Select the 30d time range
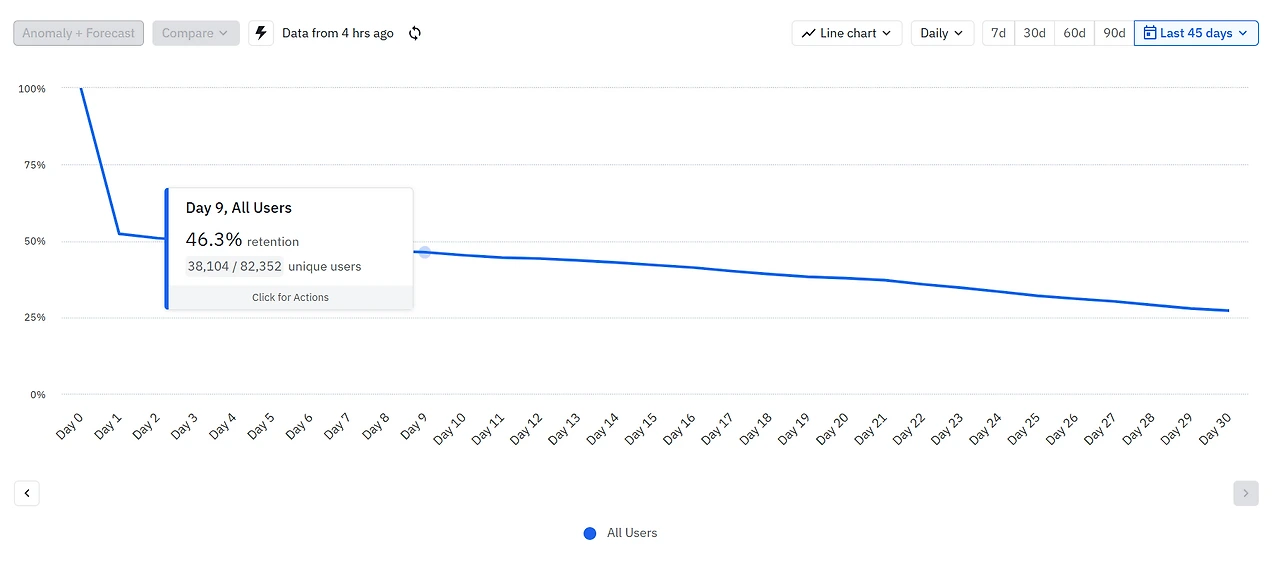The height and width of the screenshot is (561, 1280). pos(1034,33)
